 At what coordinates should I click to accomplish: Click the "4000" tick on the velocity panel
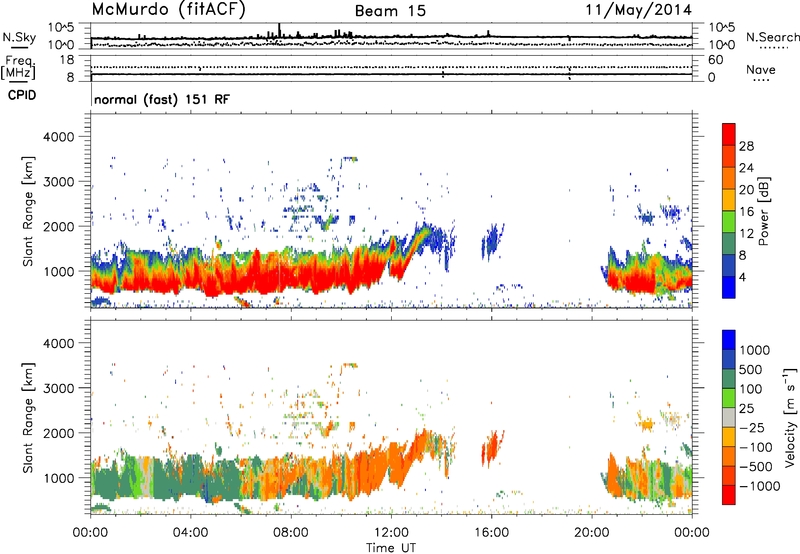point(58,343)
